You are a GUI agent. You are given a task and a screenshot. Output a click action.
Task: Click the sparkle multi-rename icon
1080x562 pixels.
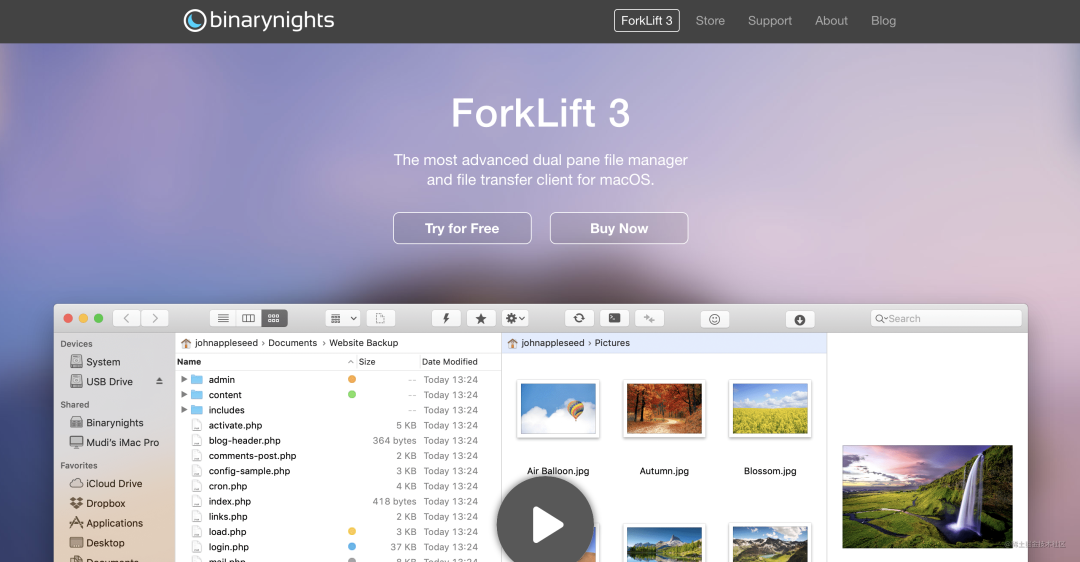[649, 318]
